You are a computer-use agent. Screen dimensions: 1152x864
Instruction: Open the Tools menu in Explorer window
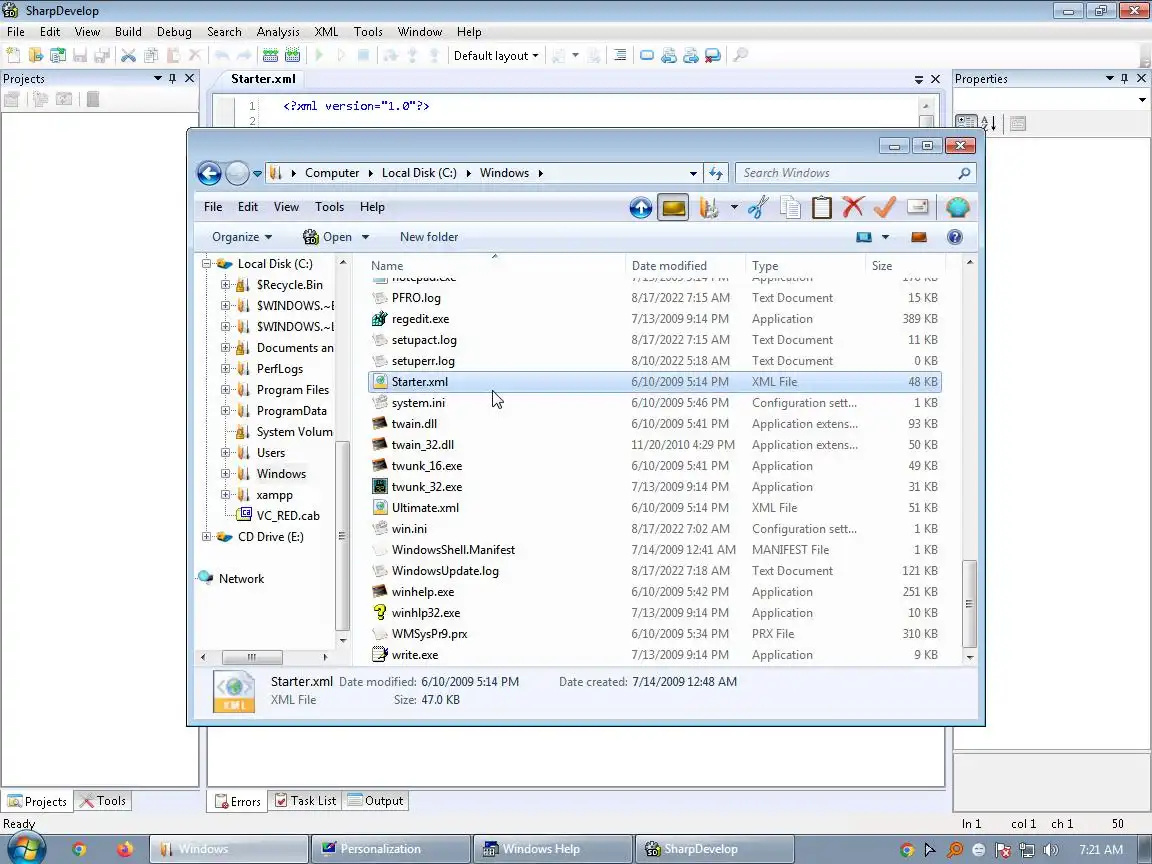tap(329, 207)
